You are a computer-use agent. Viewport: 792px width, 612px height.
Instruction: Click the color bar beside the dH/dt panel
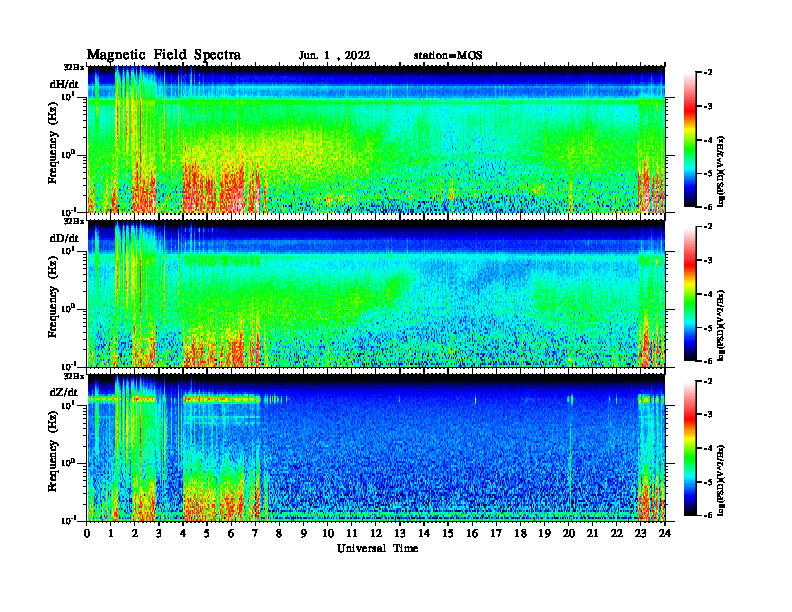[690, 139]
